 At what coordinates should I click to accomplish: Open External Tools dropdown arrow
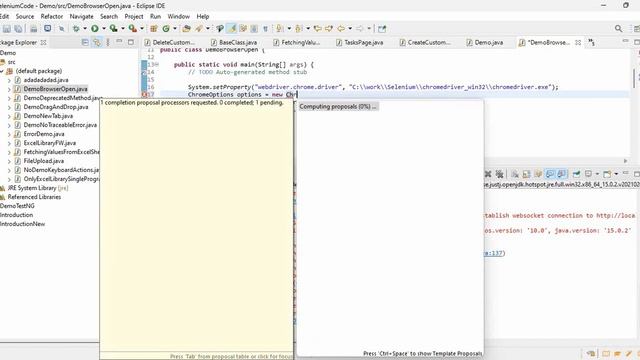tap(142, 29)
